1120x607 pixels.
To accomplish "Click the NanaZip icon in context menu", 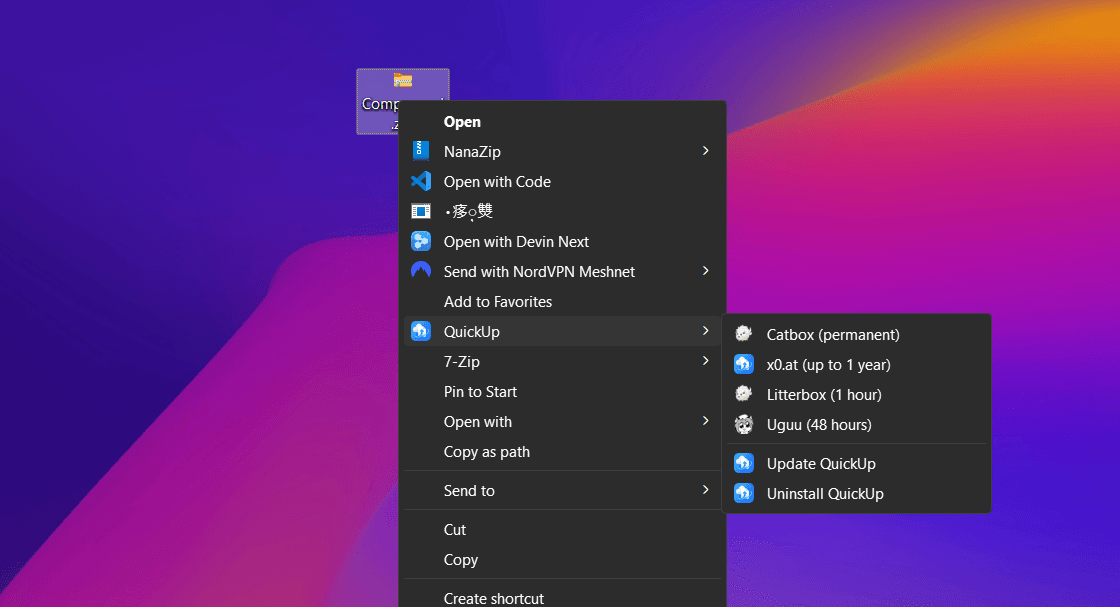I will (x=421, y=151).
